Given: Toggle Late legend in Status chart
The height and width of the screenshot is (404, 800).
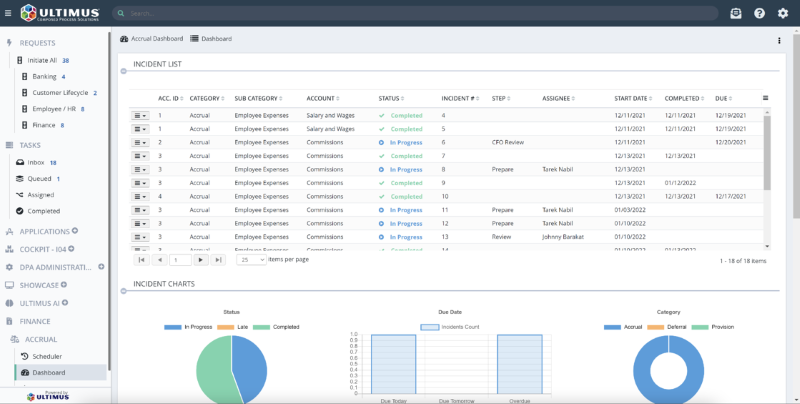Looking at the screenshot, I should coord(232,327).
